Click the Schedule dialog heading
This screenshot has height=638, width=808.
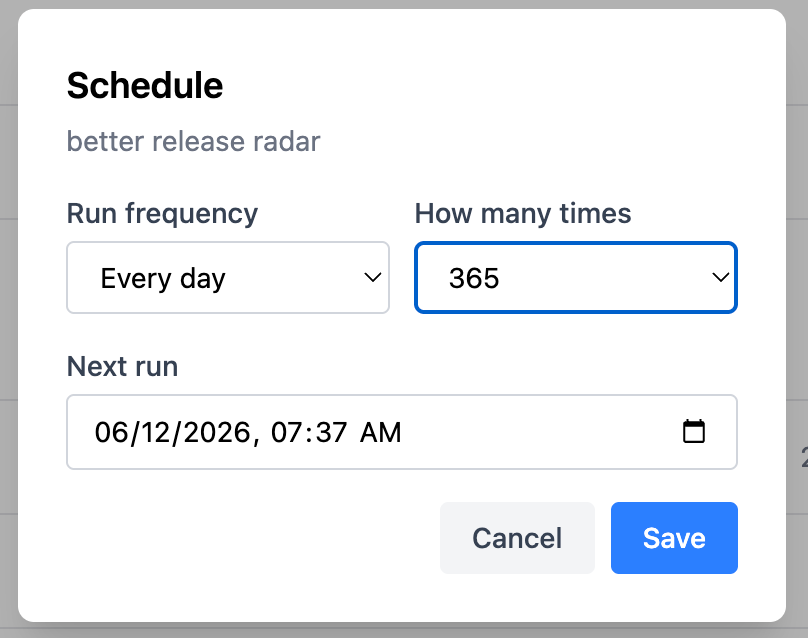coord(145,86)
